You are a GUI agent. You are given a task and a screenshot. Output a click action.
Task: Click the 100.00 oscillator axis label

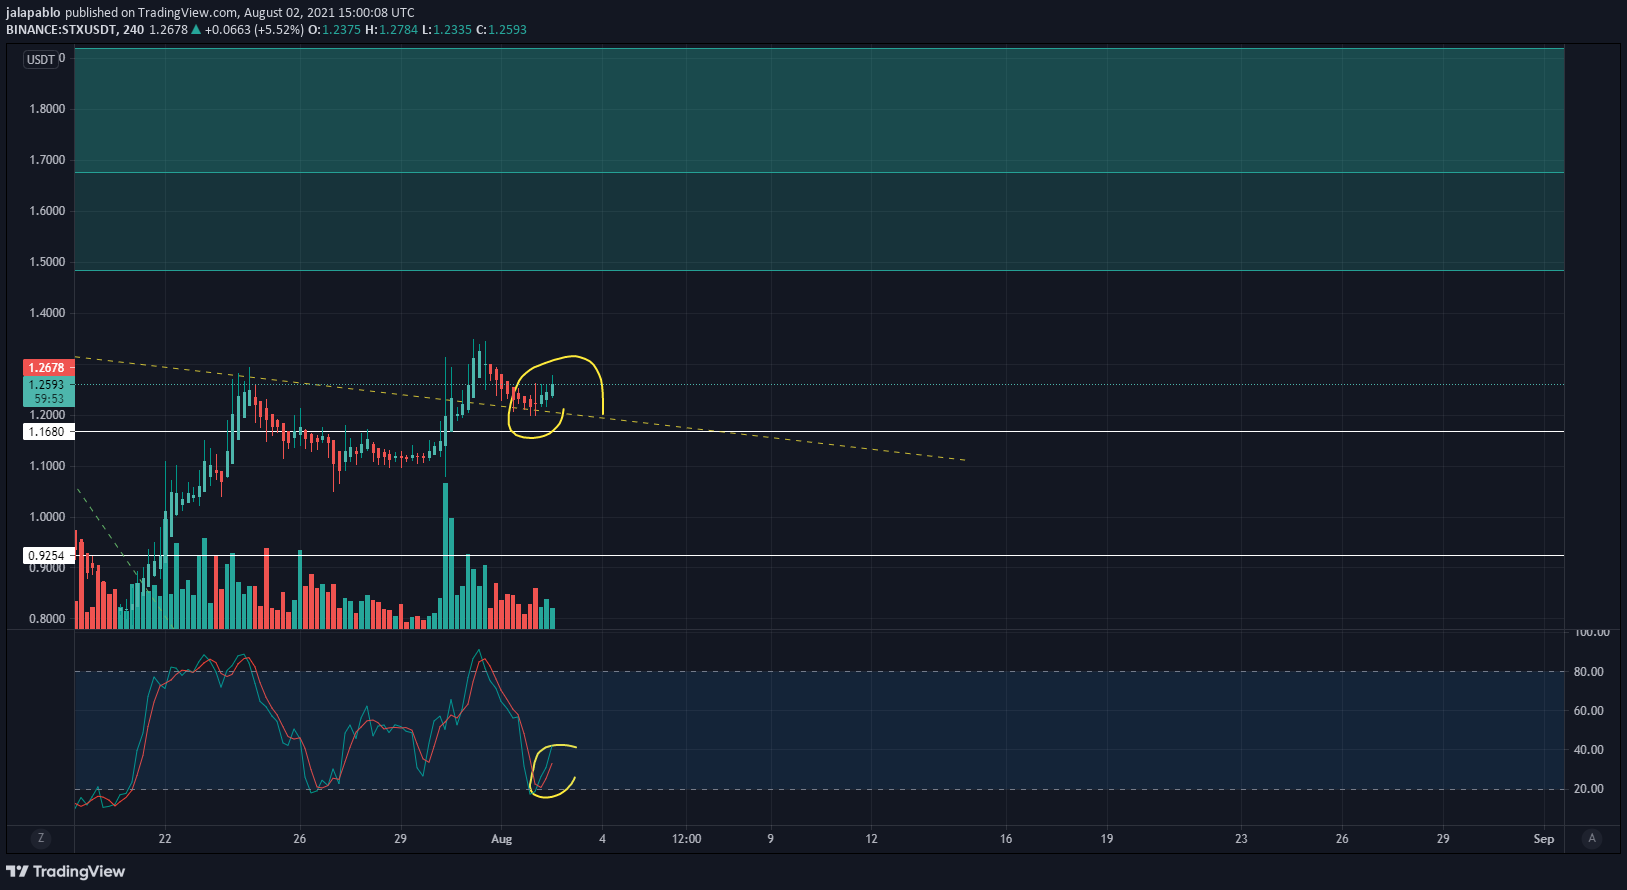pyautogui.click(x=1592, y=633)
